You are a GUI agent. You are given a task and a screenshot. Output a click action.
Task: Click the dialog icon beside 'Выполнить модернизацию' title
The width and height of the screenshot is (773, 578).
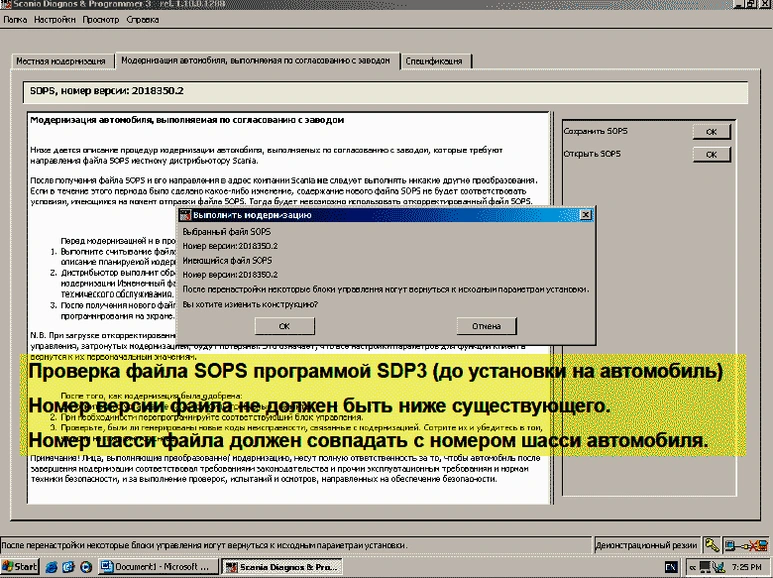click(x=184, y=213)
